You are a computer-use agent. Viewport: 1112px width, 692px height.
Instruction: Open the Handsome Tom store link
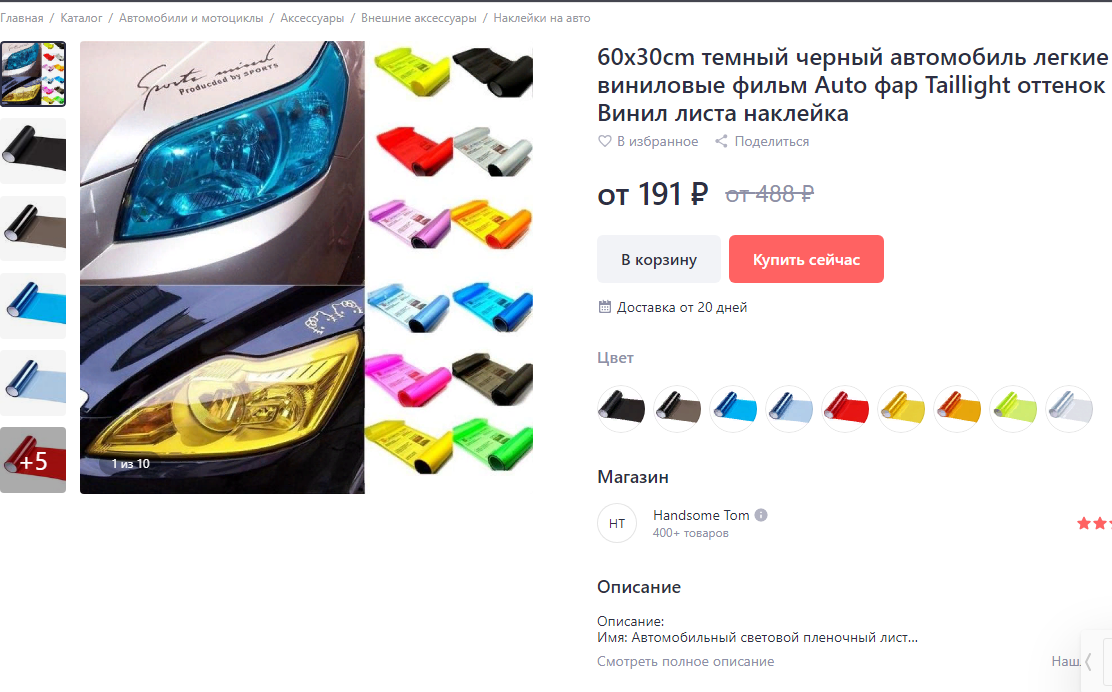pyautogui.click(x=701, y=515)
